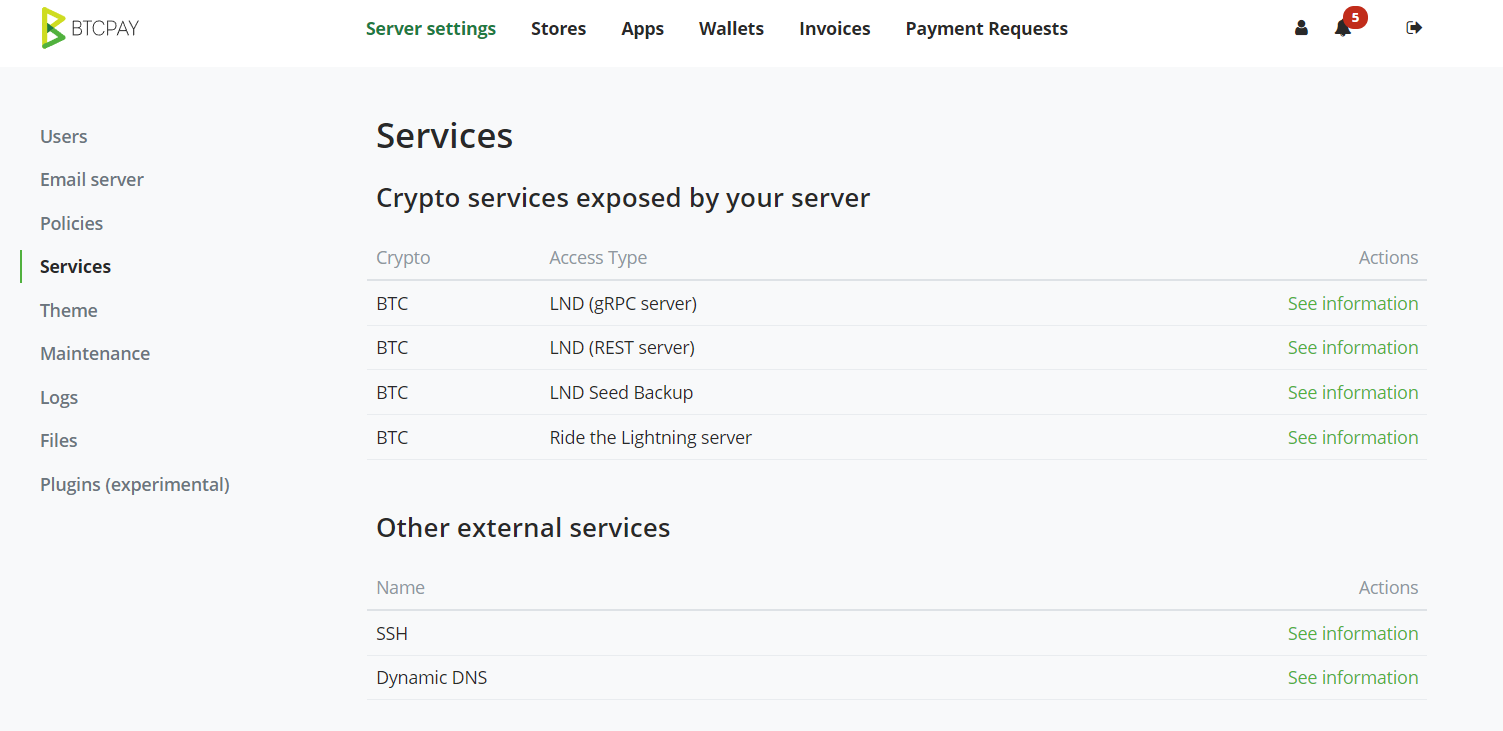Select Policies in the sidebar

(x=72, y=223)
